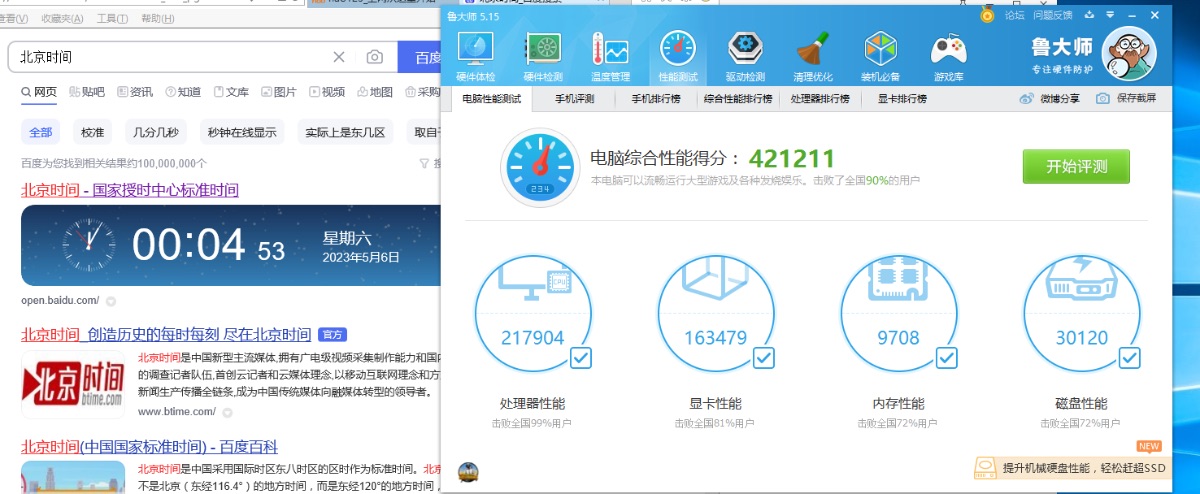
Task: Click the gold medal icon in title bar
Action: pyautogui.click(x=987, y=15)
